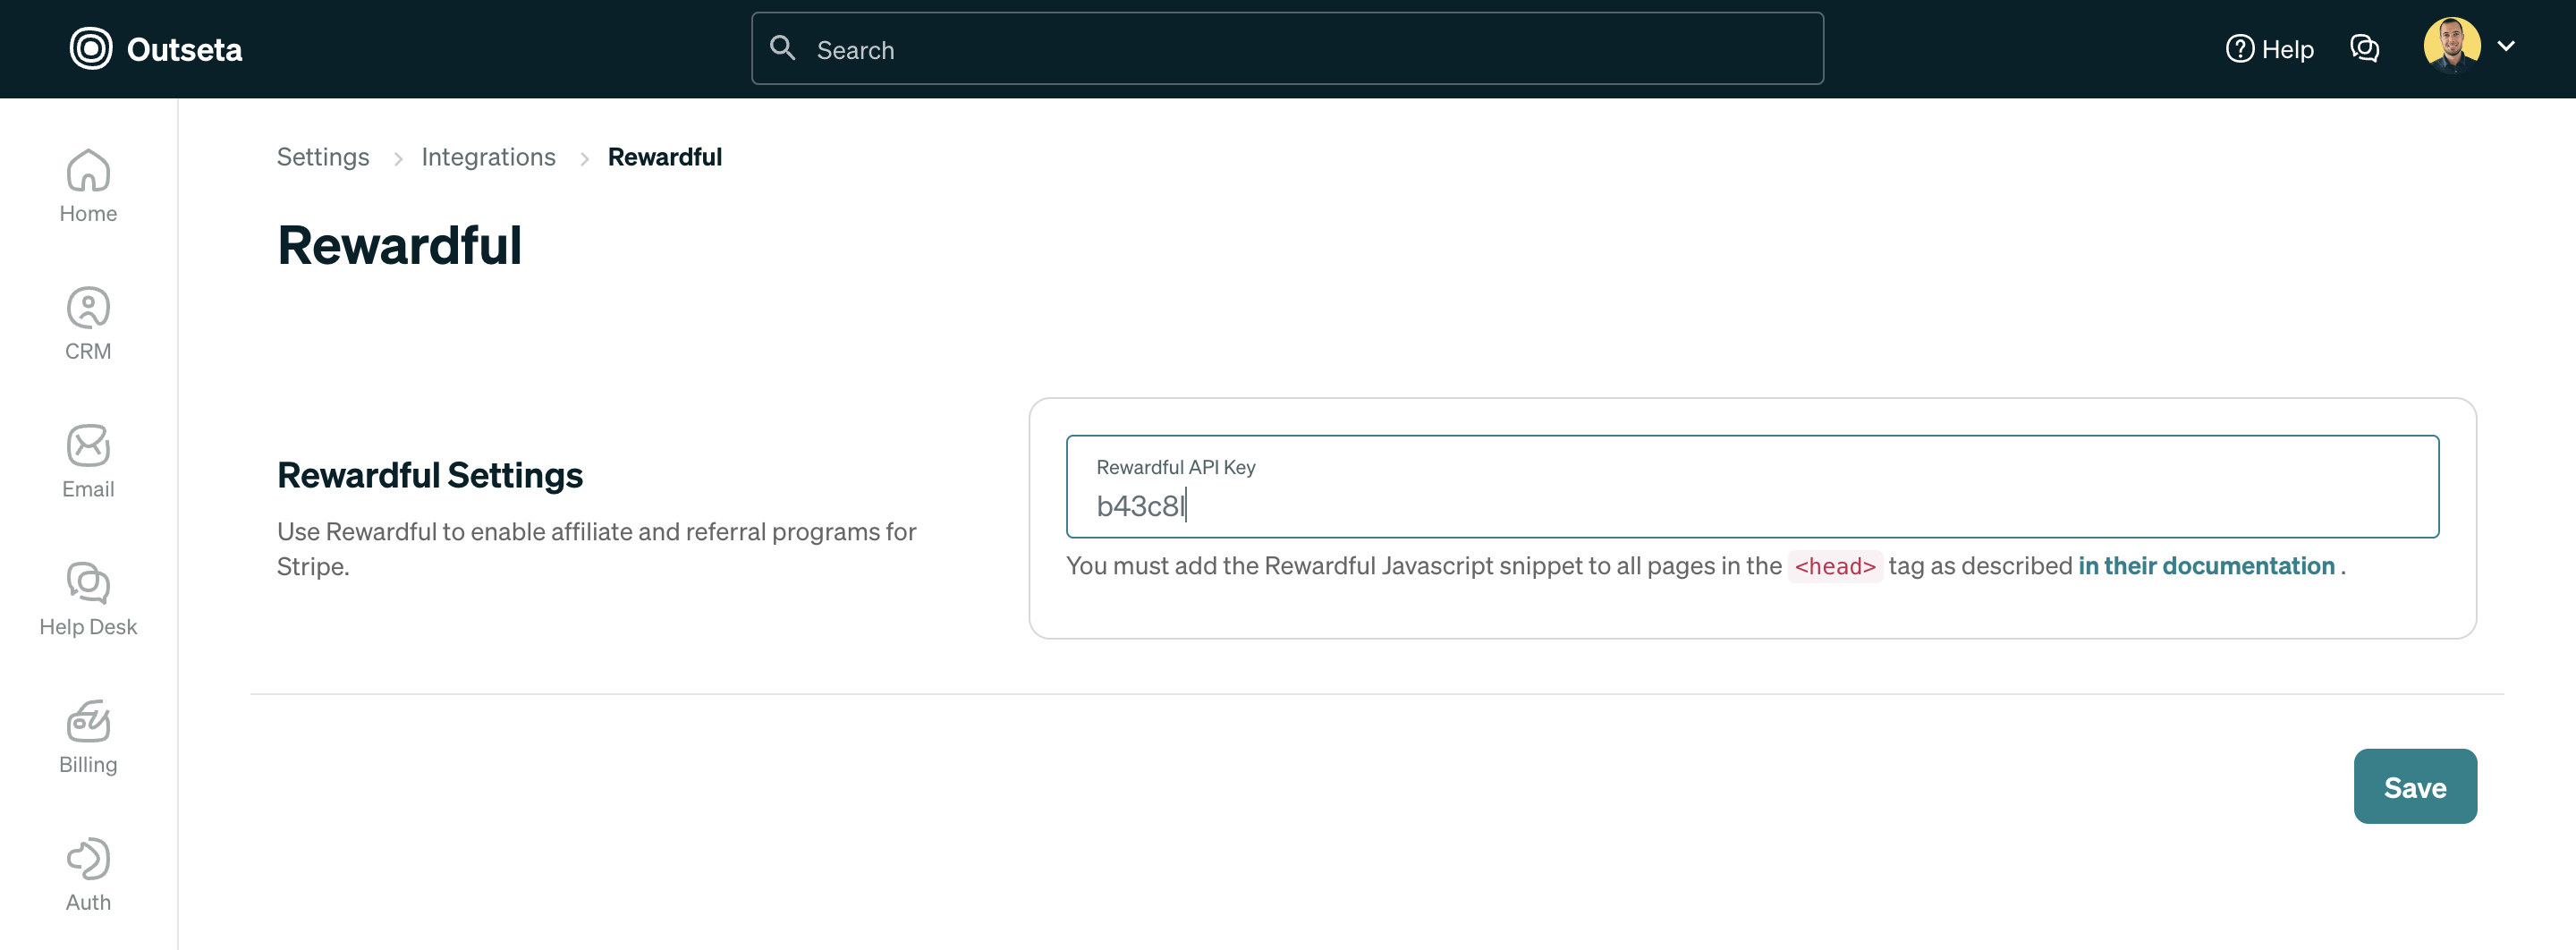Click the Outseta logo icon
Screen dimensions: 2576x950
coord(91,48)
